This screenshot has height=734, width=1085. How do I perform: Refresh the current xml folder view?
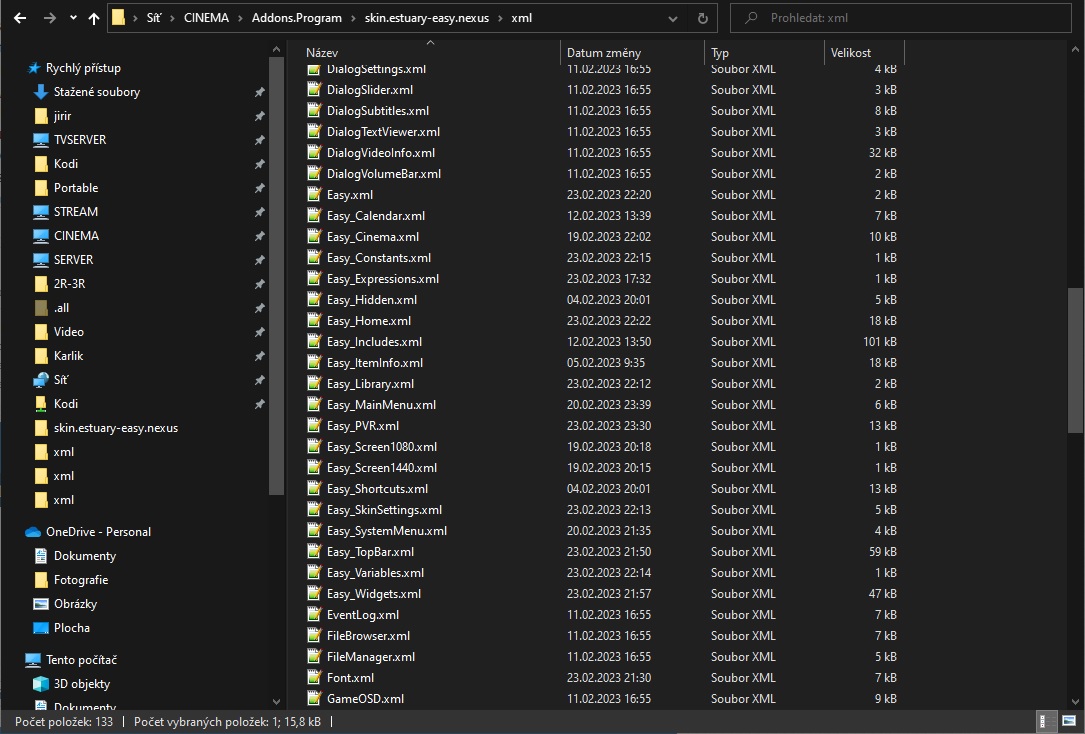tap(703, 18)
